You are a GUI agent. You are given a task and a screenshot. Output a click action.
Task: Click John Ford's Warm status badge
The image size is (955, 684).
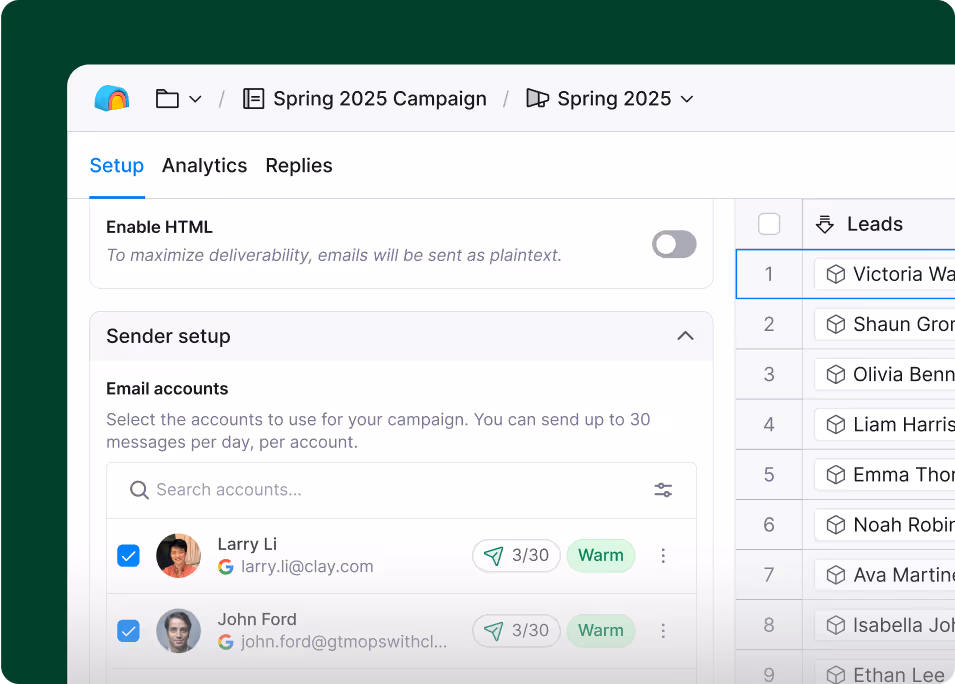601,630
